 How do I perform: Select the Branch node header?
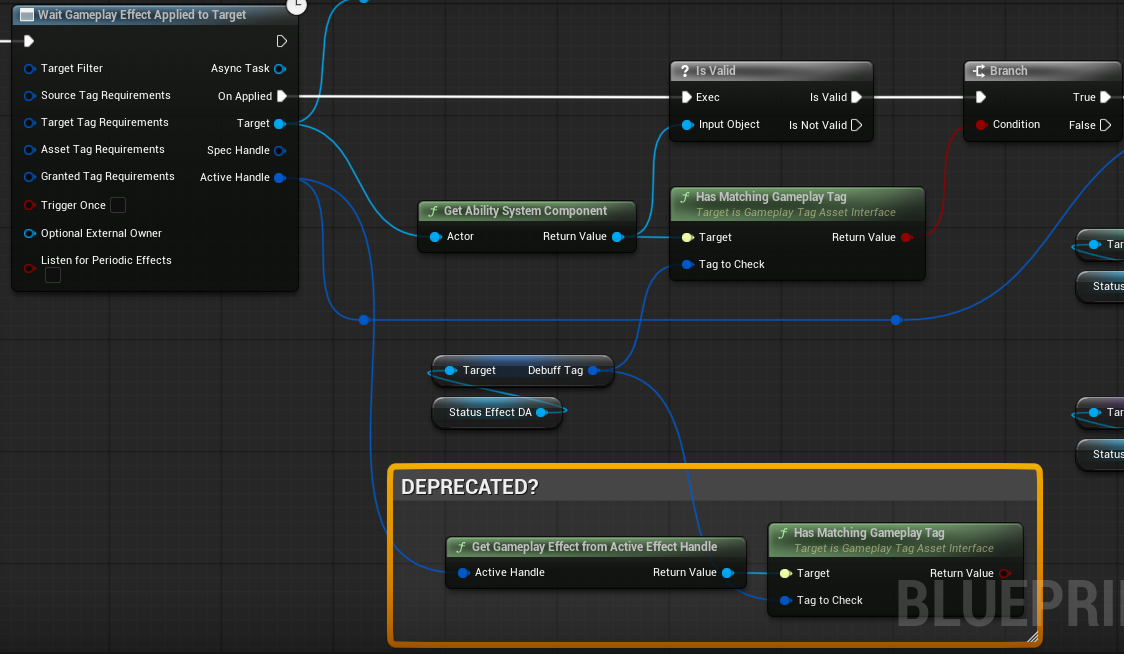[x=1044, y=70]
